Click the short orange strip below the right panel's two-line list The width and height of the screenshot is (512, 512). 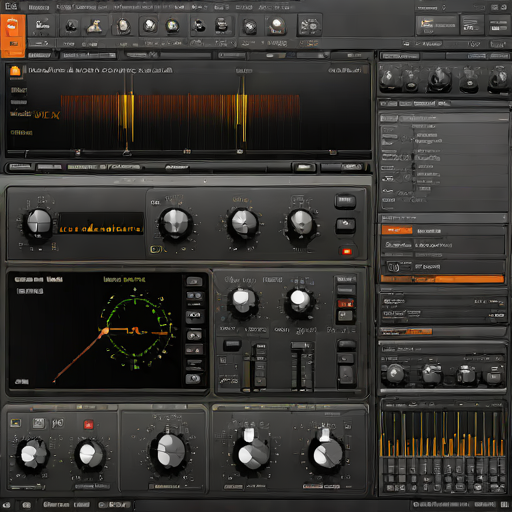pos(406,331)
